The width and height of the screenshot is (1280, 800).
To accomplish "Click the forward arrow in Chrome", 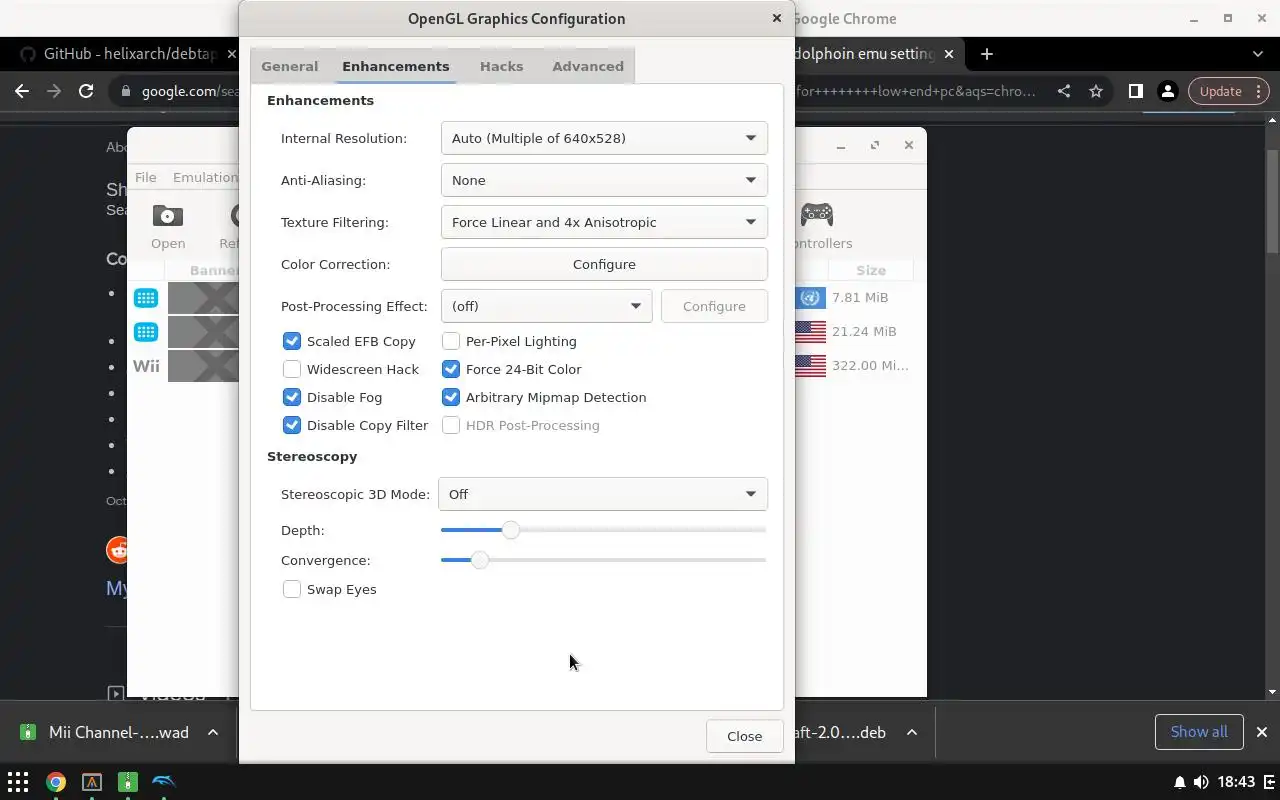I will 54,91.
